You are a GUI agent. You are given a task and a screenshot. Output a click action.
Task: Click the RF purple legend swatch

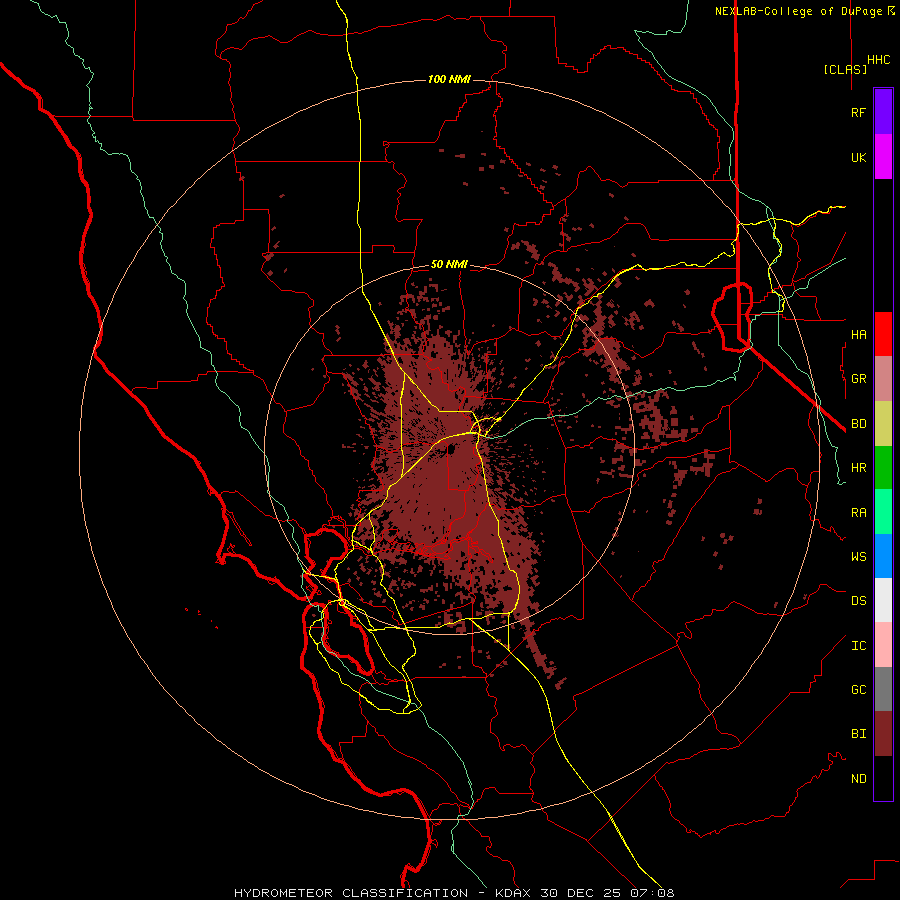[883, 112]
